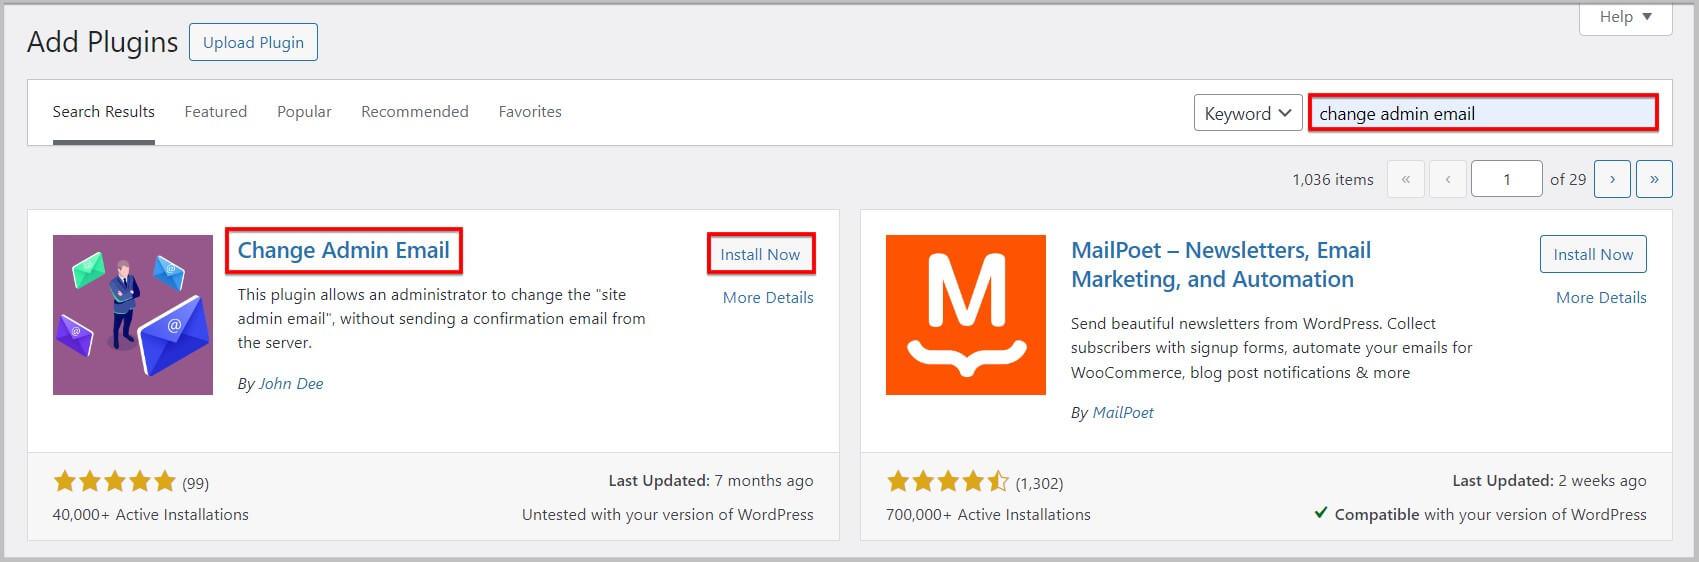Click the (99) ratings count
Viewport: 1699px width, 562px height.
click(x=195, y=484)
